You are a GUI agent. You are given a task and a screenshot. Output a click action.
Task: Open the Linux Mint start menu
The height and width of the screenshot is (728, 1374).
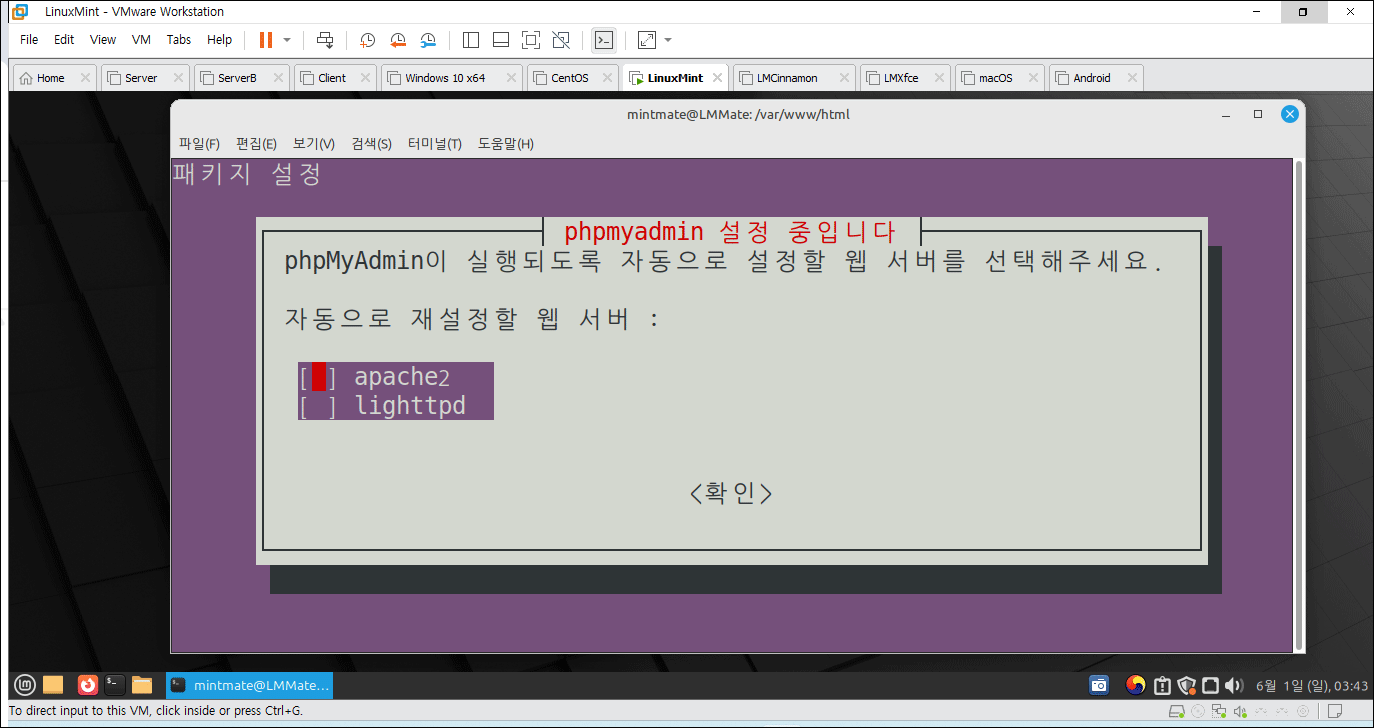tap(25, 685)
